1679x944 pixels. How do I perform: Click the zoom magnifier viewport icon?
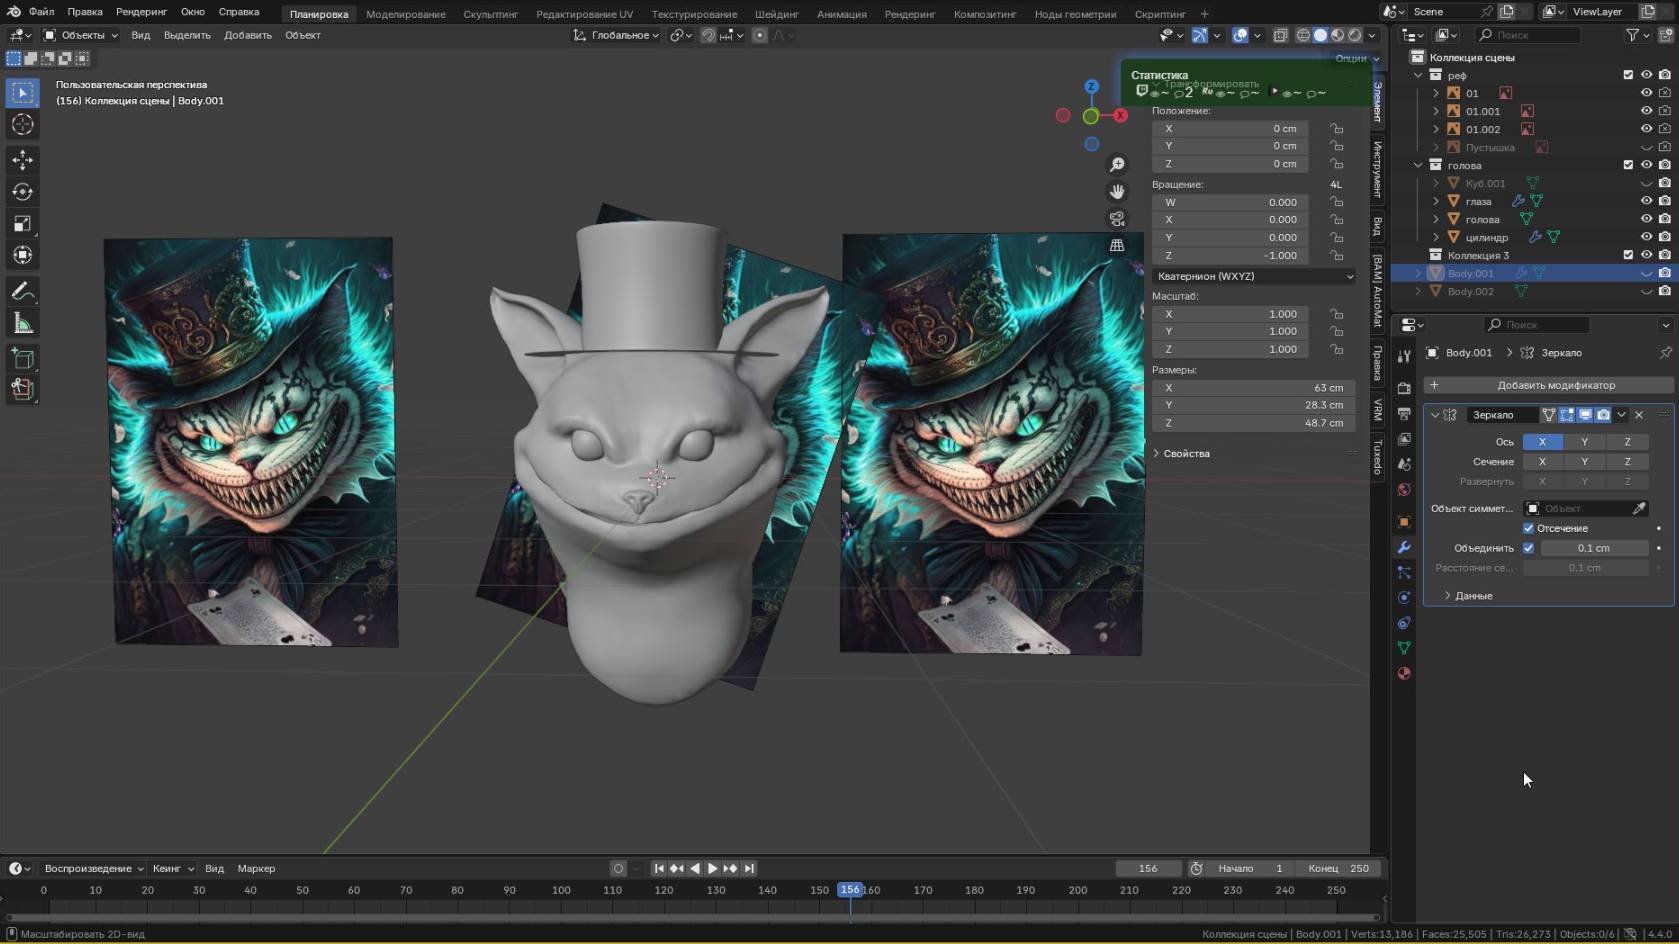(1117, 165)
